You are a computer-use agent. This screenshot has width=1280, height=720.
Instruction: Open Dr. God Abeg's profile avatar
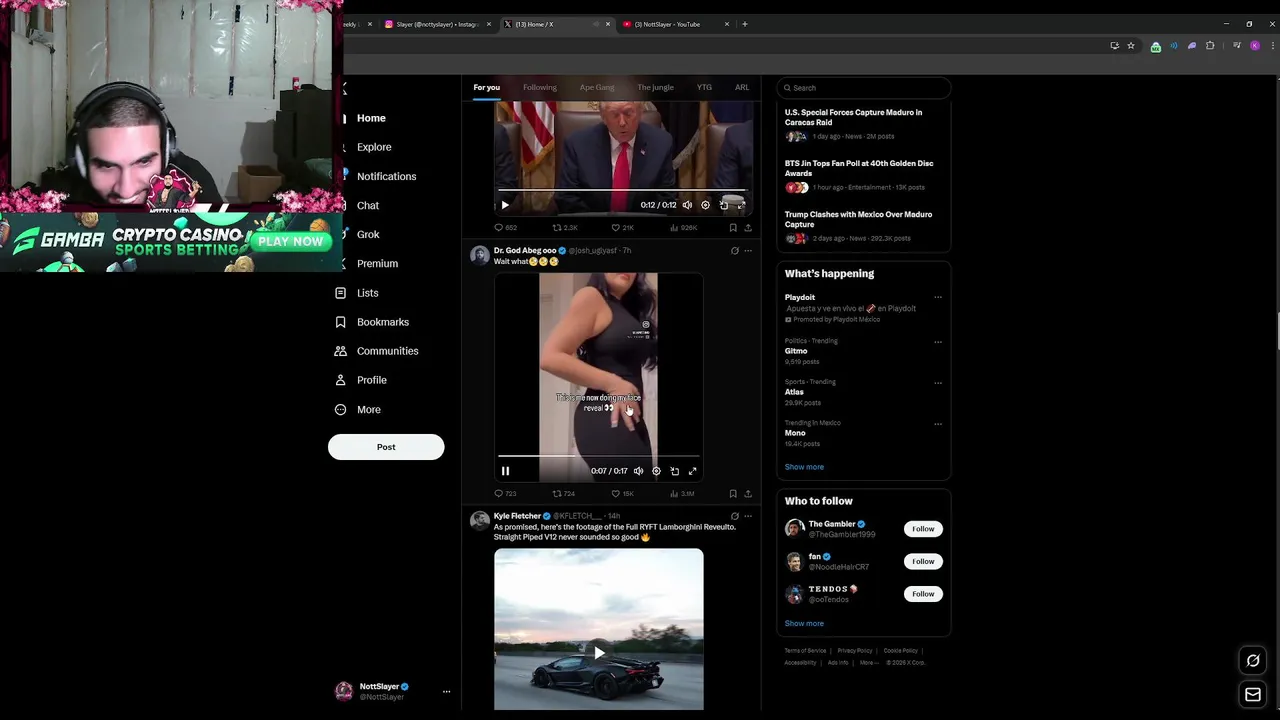click(x=480, y=255)
